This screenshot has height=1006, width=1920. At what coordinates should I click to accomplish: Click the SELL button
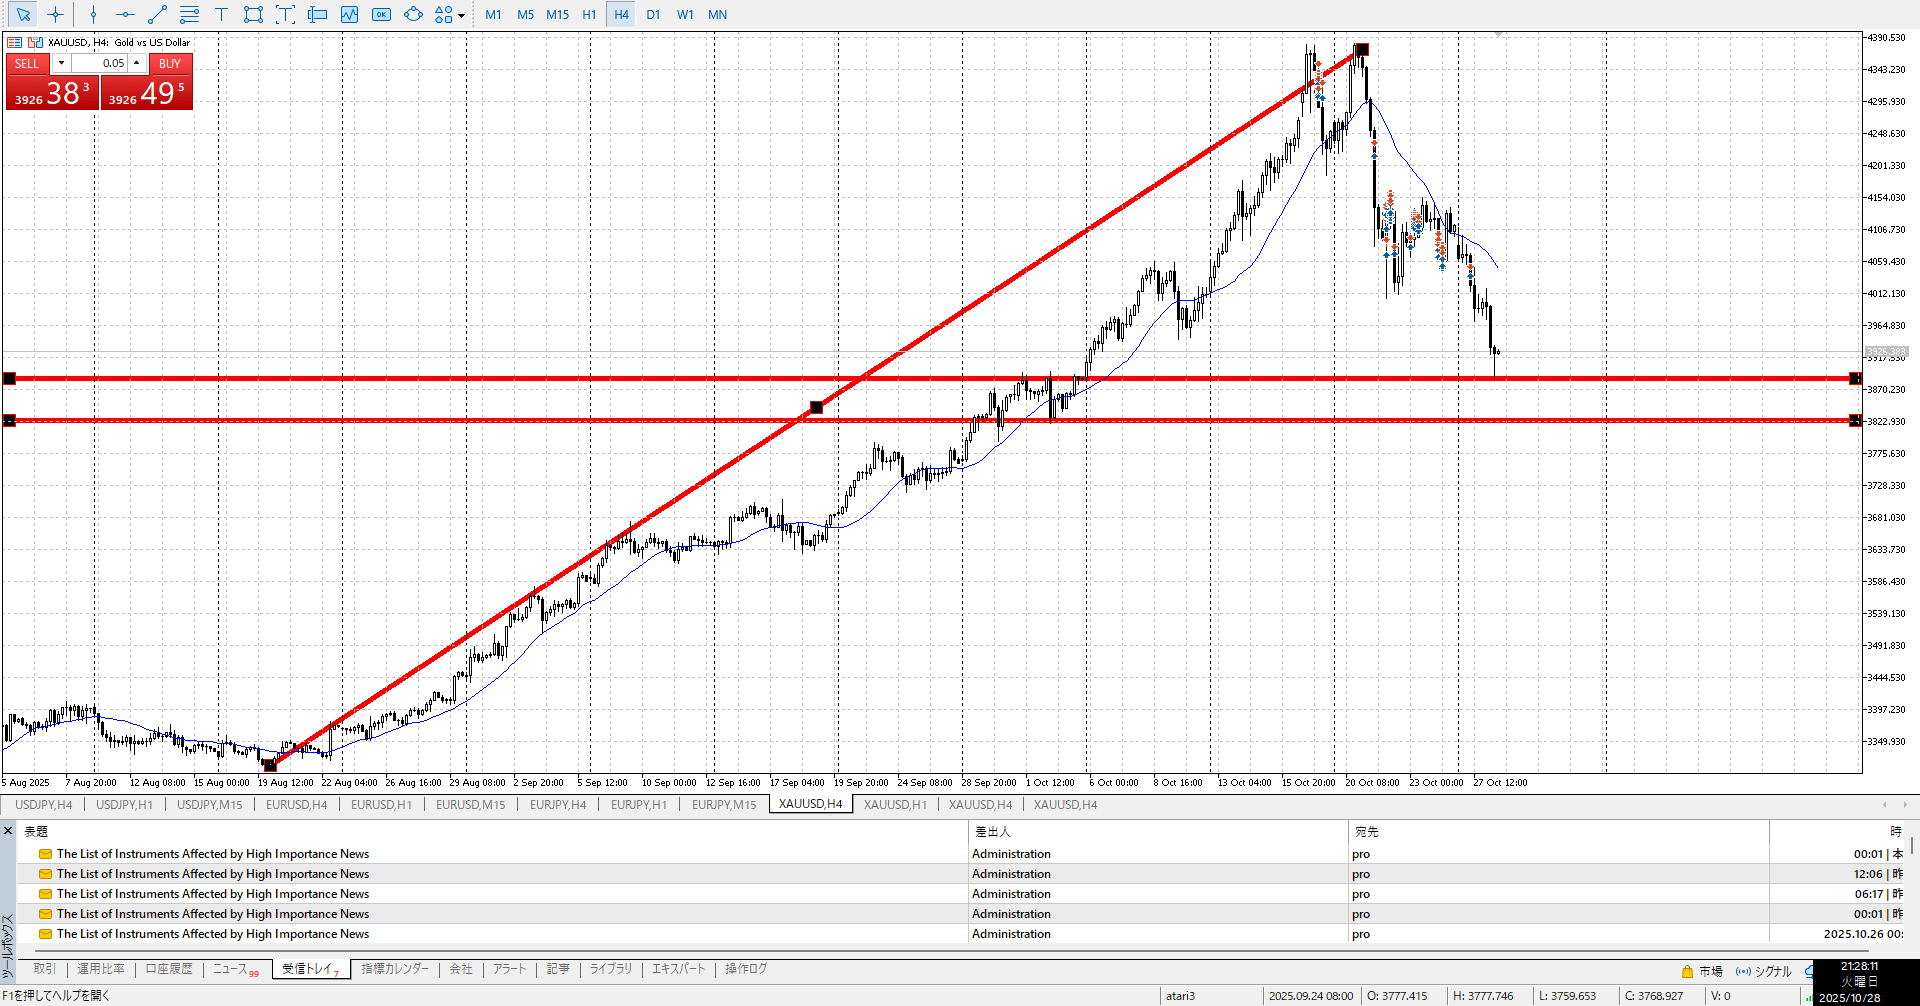tap(27, 63)
